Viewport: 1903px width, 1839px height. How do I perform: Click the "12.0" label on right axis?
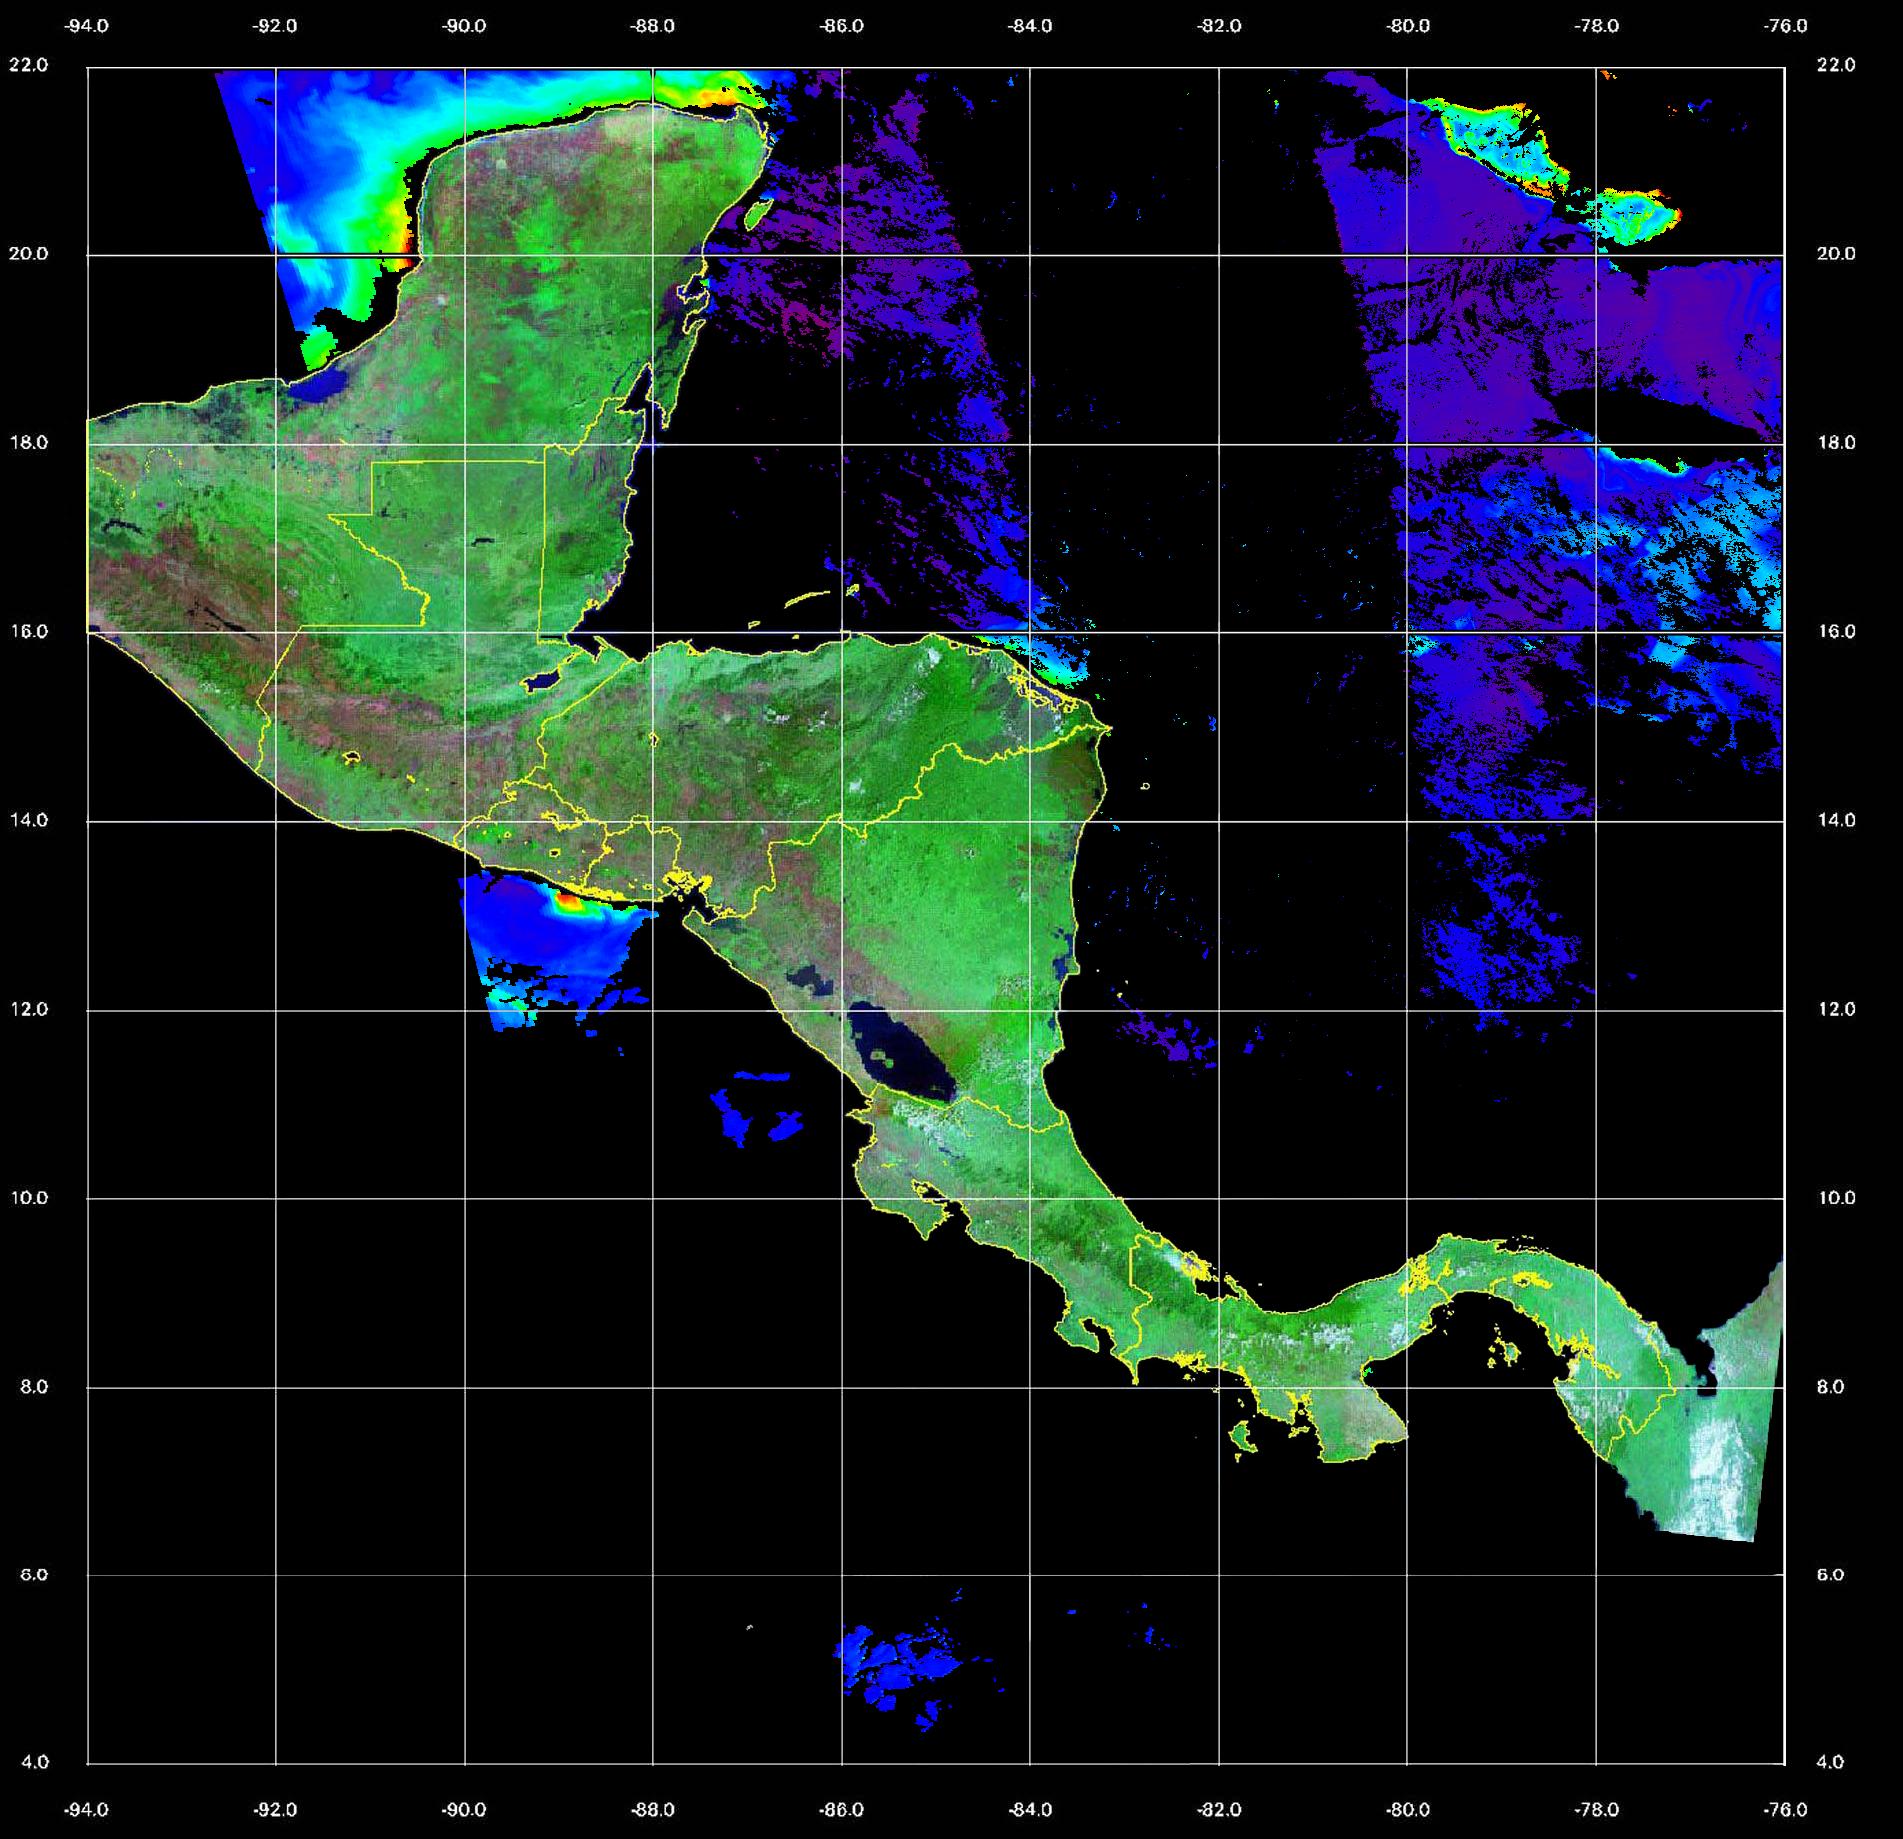(1834, 1009)
